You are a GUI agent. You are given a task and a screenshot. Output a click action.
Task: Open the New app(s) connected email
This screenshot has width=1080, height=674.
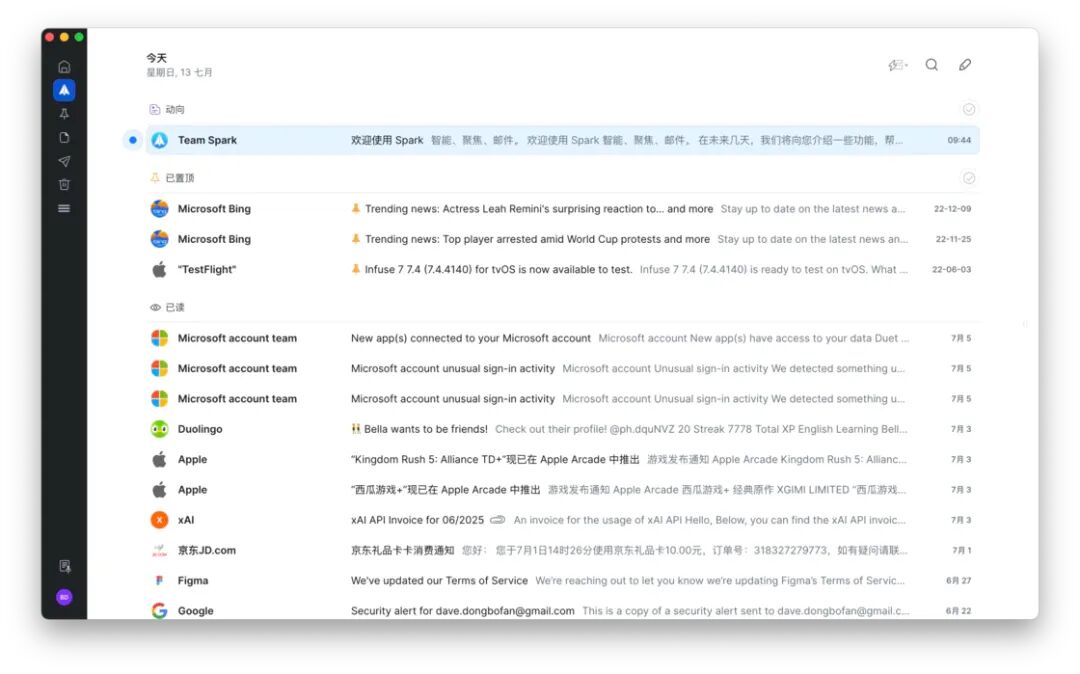pos(562,338)
